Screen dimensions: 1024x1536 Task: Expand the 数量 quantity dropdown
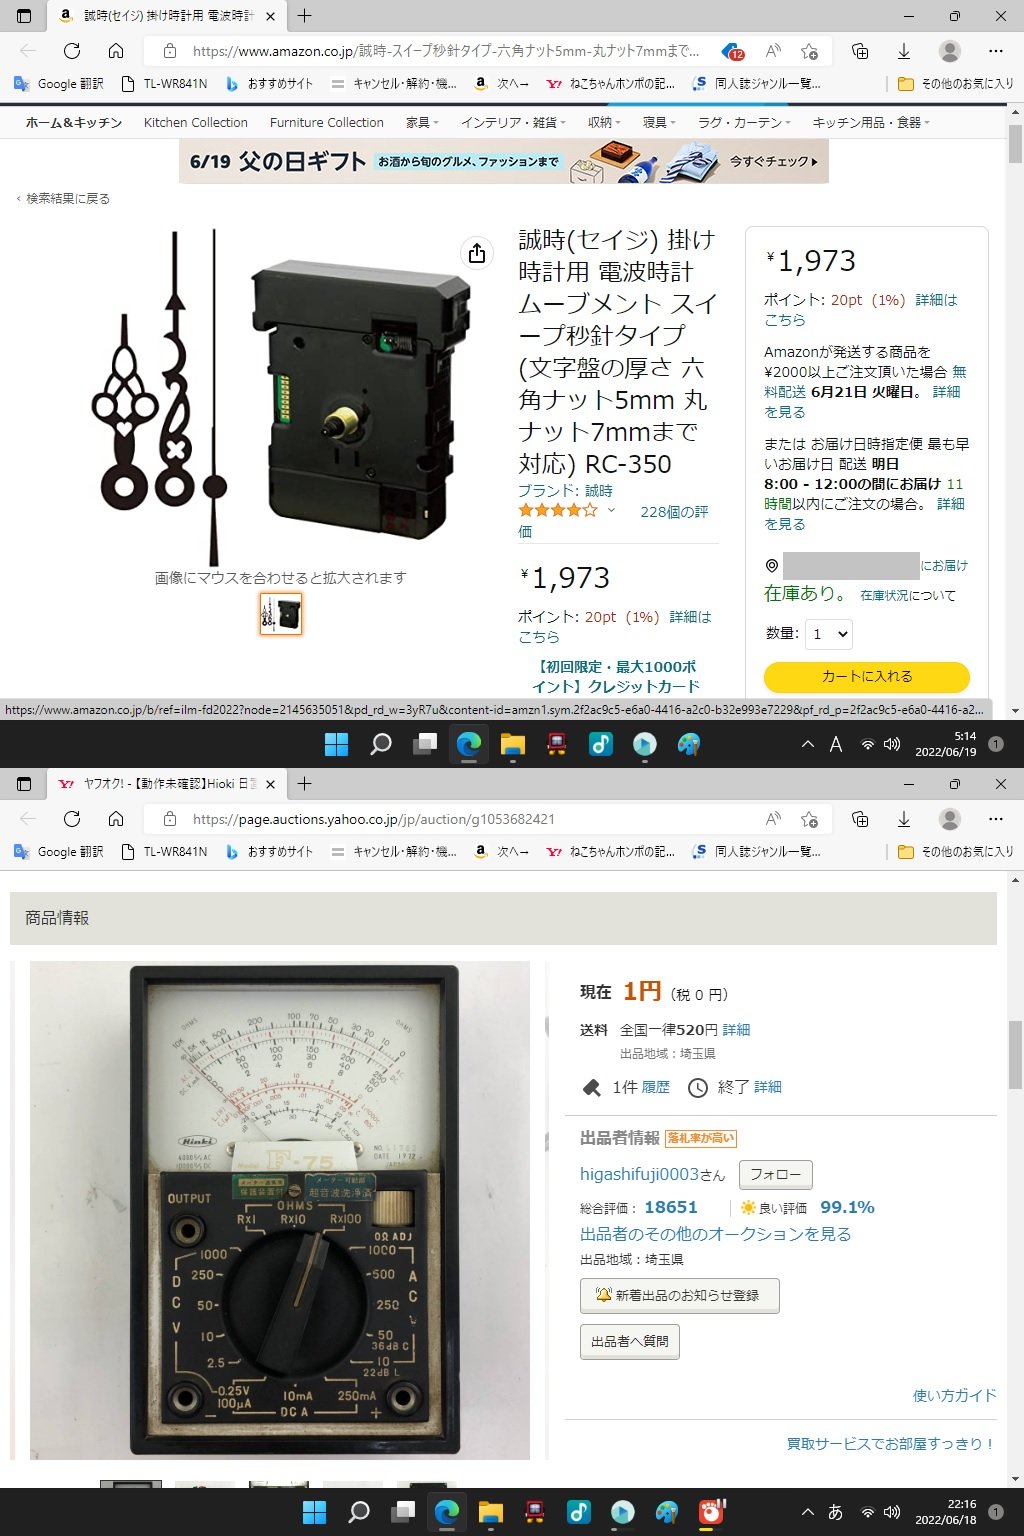828,634
